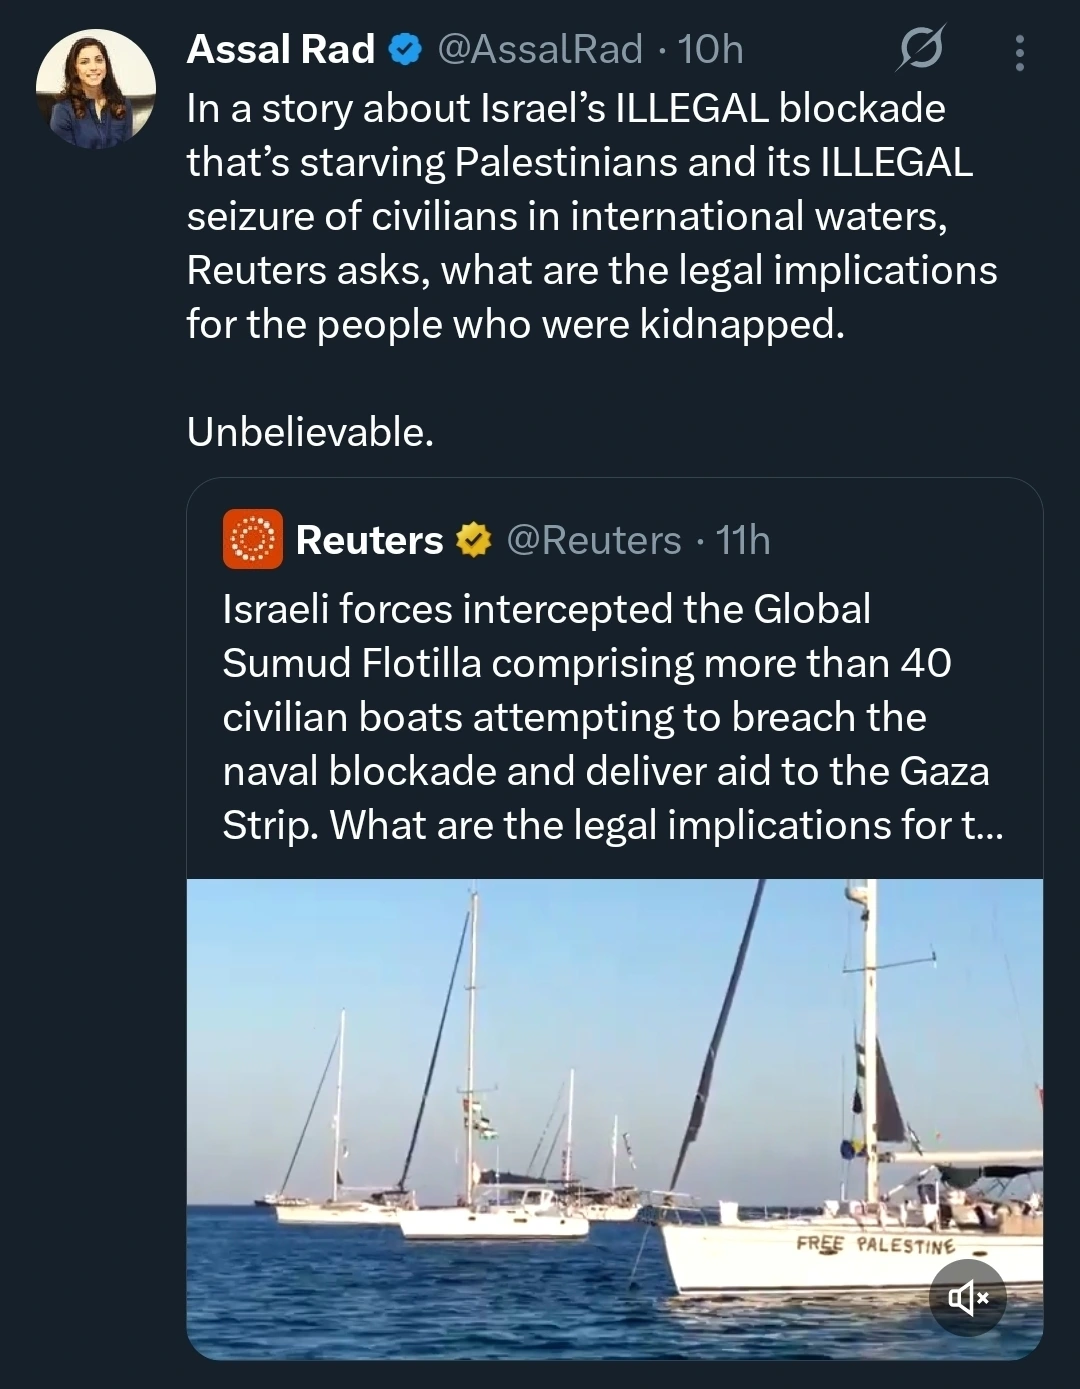Open the Assal Rad display name link
The height and width of the screenshot is (1389, 1080).
click(281, 49)
